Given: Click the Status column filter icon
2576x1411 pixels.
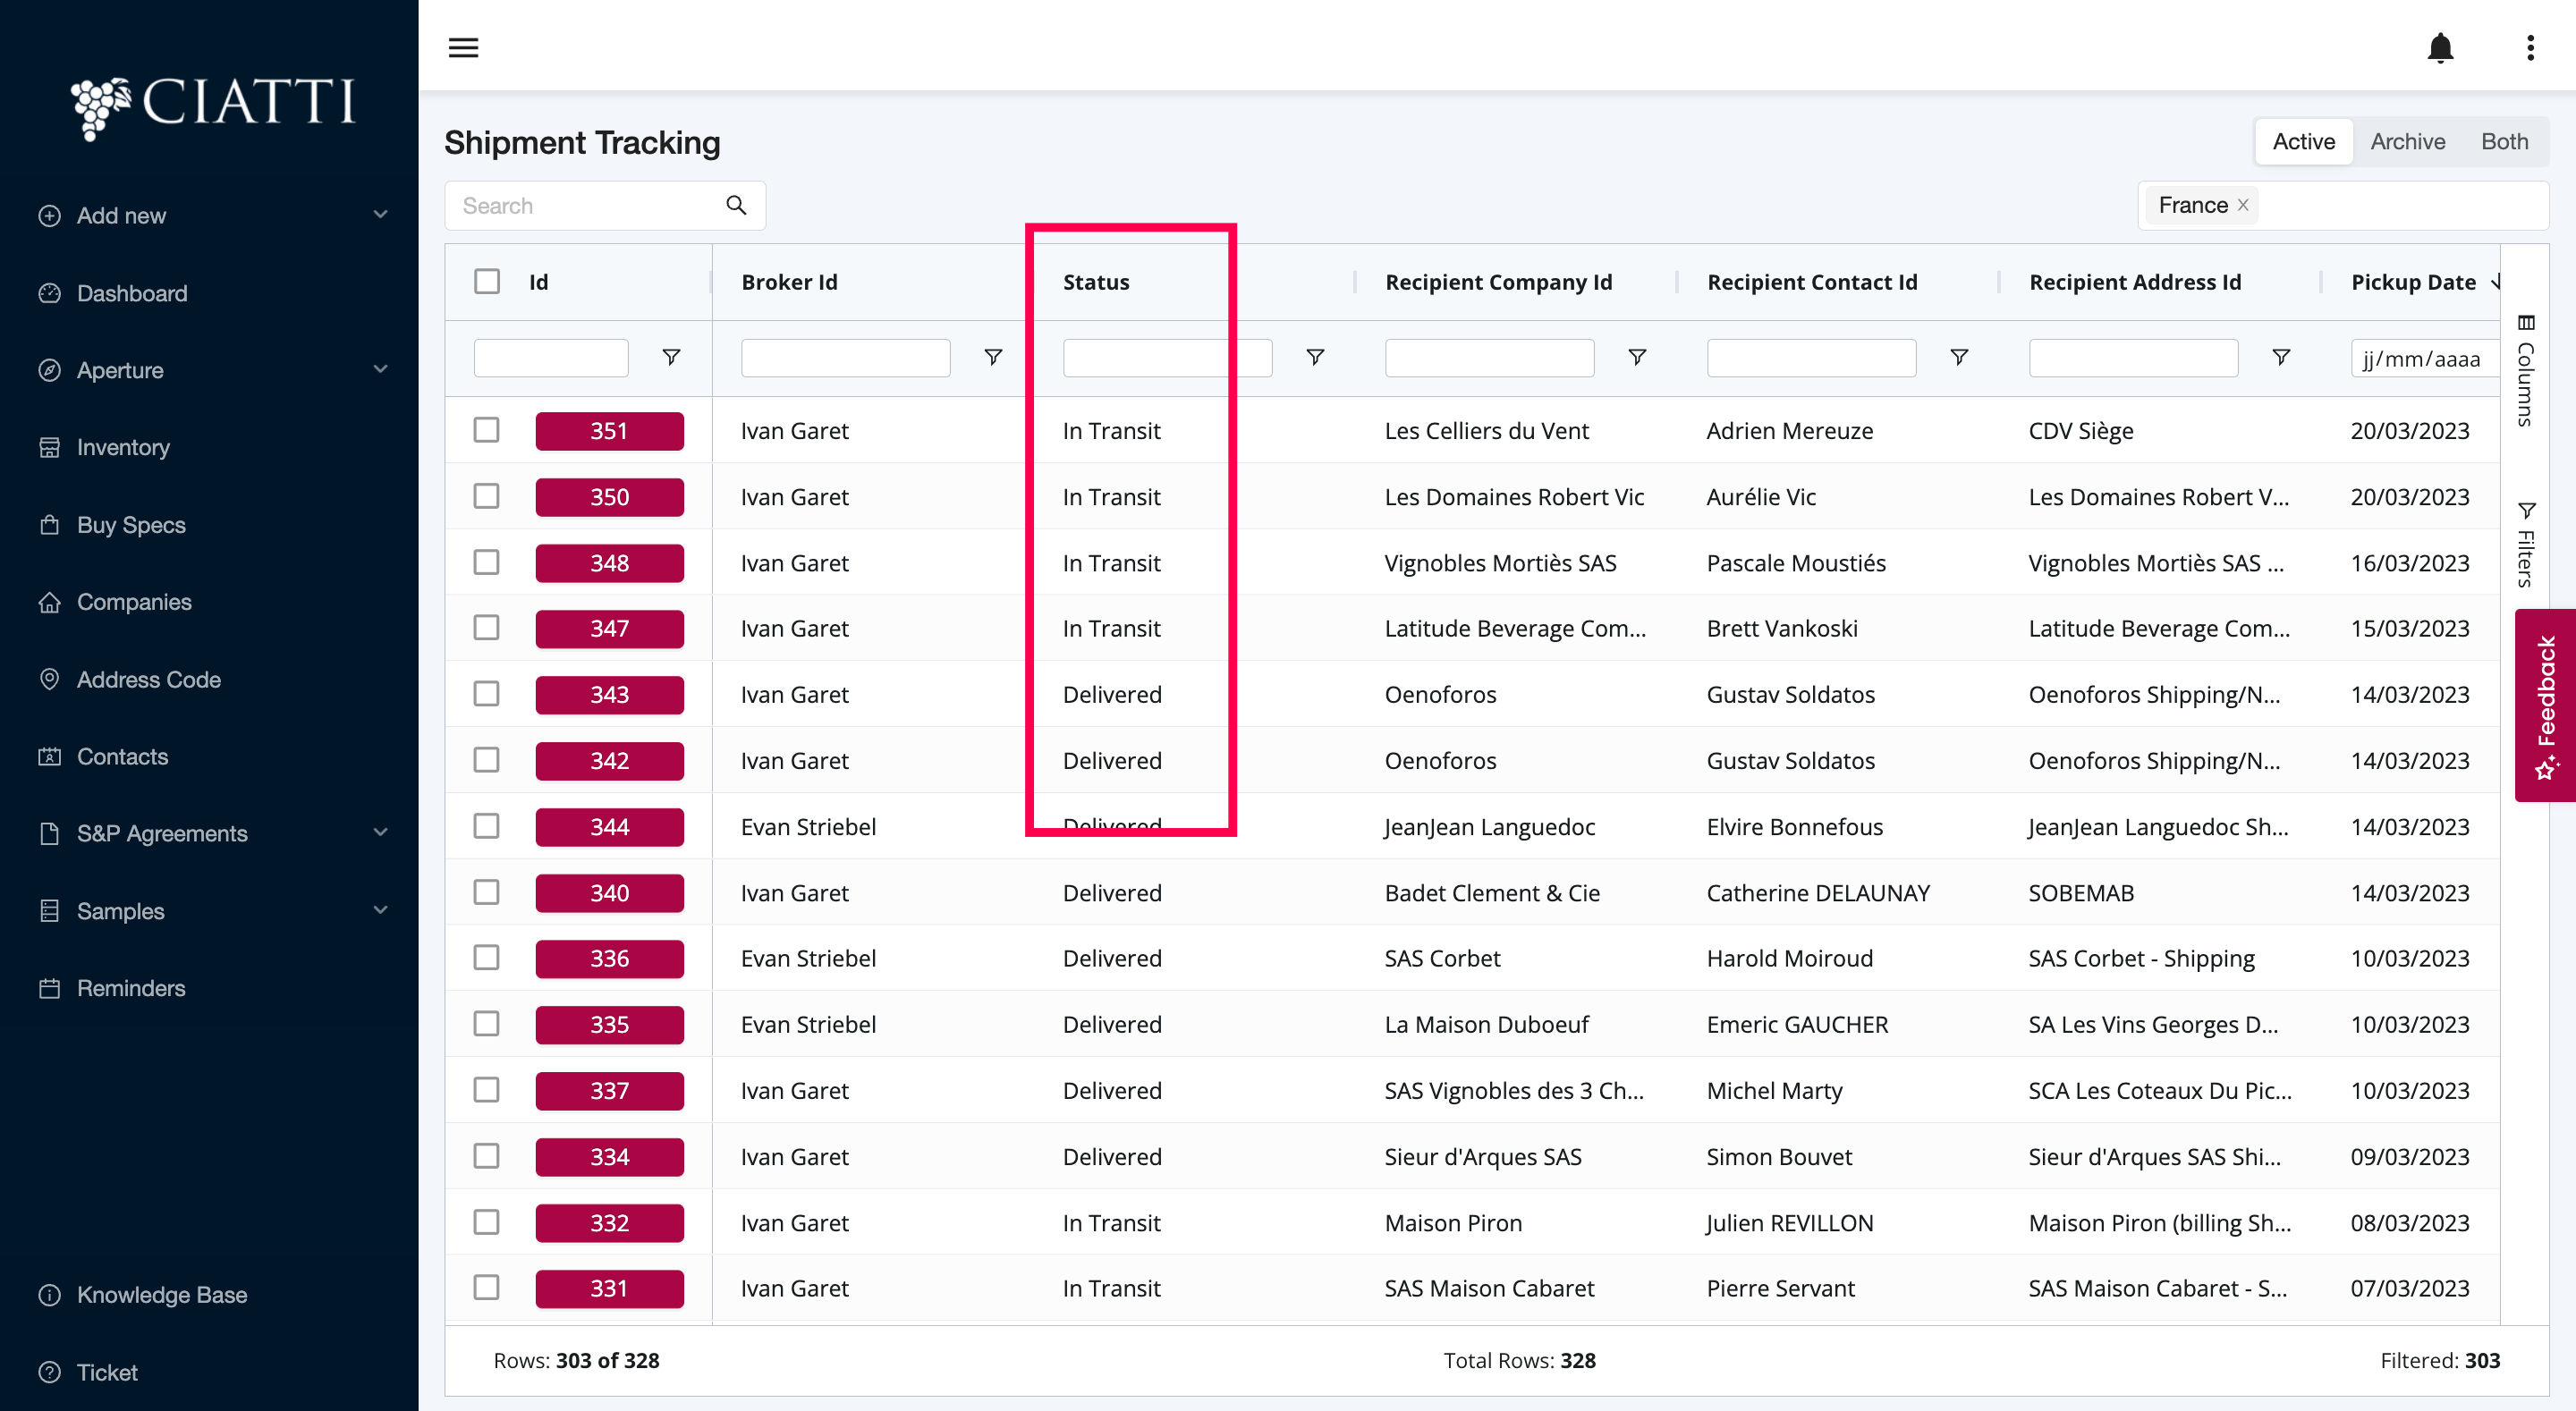Looking at the screenshot, I should 1315,357.
